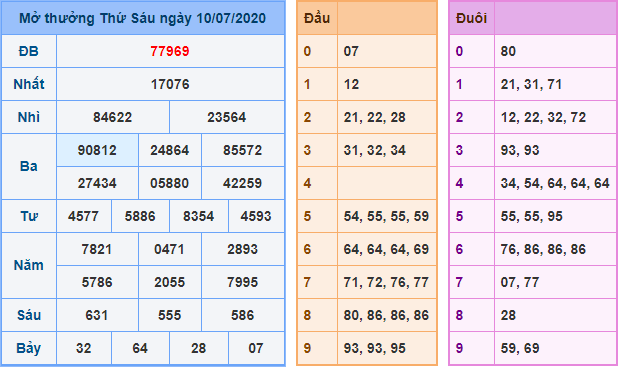Click the 'Đuôi' column header
Image resolution: width=619 pixels, height=367 pixels.
[x=471, y=18]
